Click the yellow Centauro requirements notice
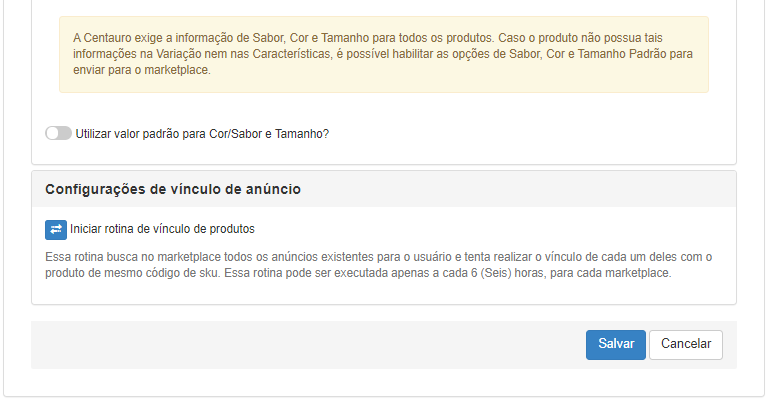This screenshot has width=770, height=402. 384,54
